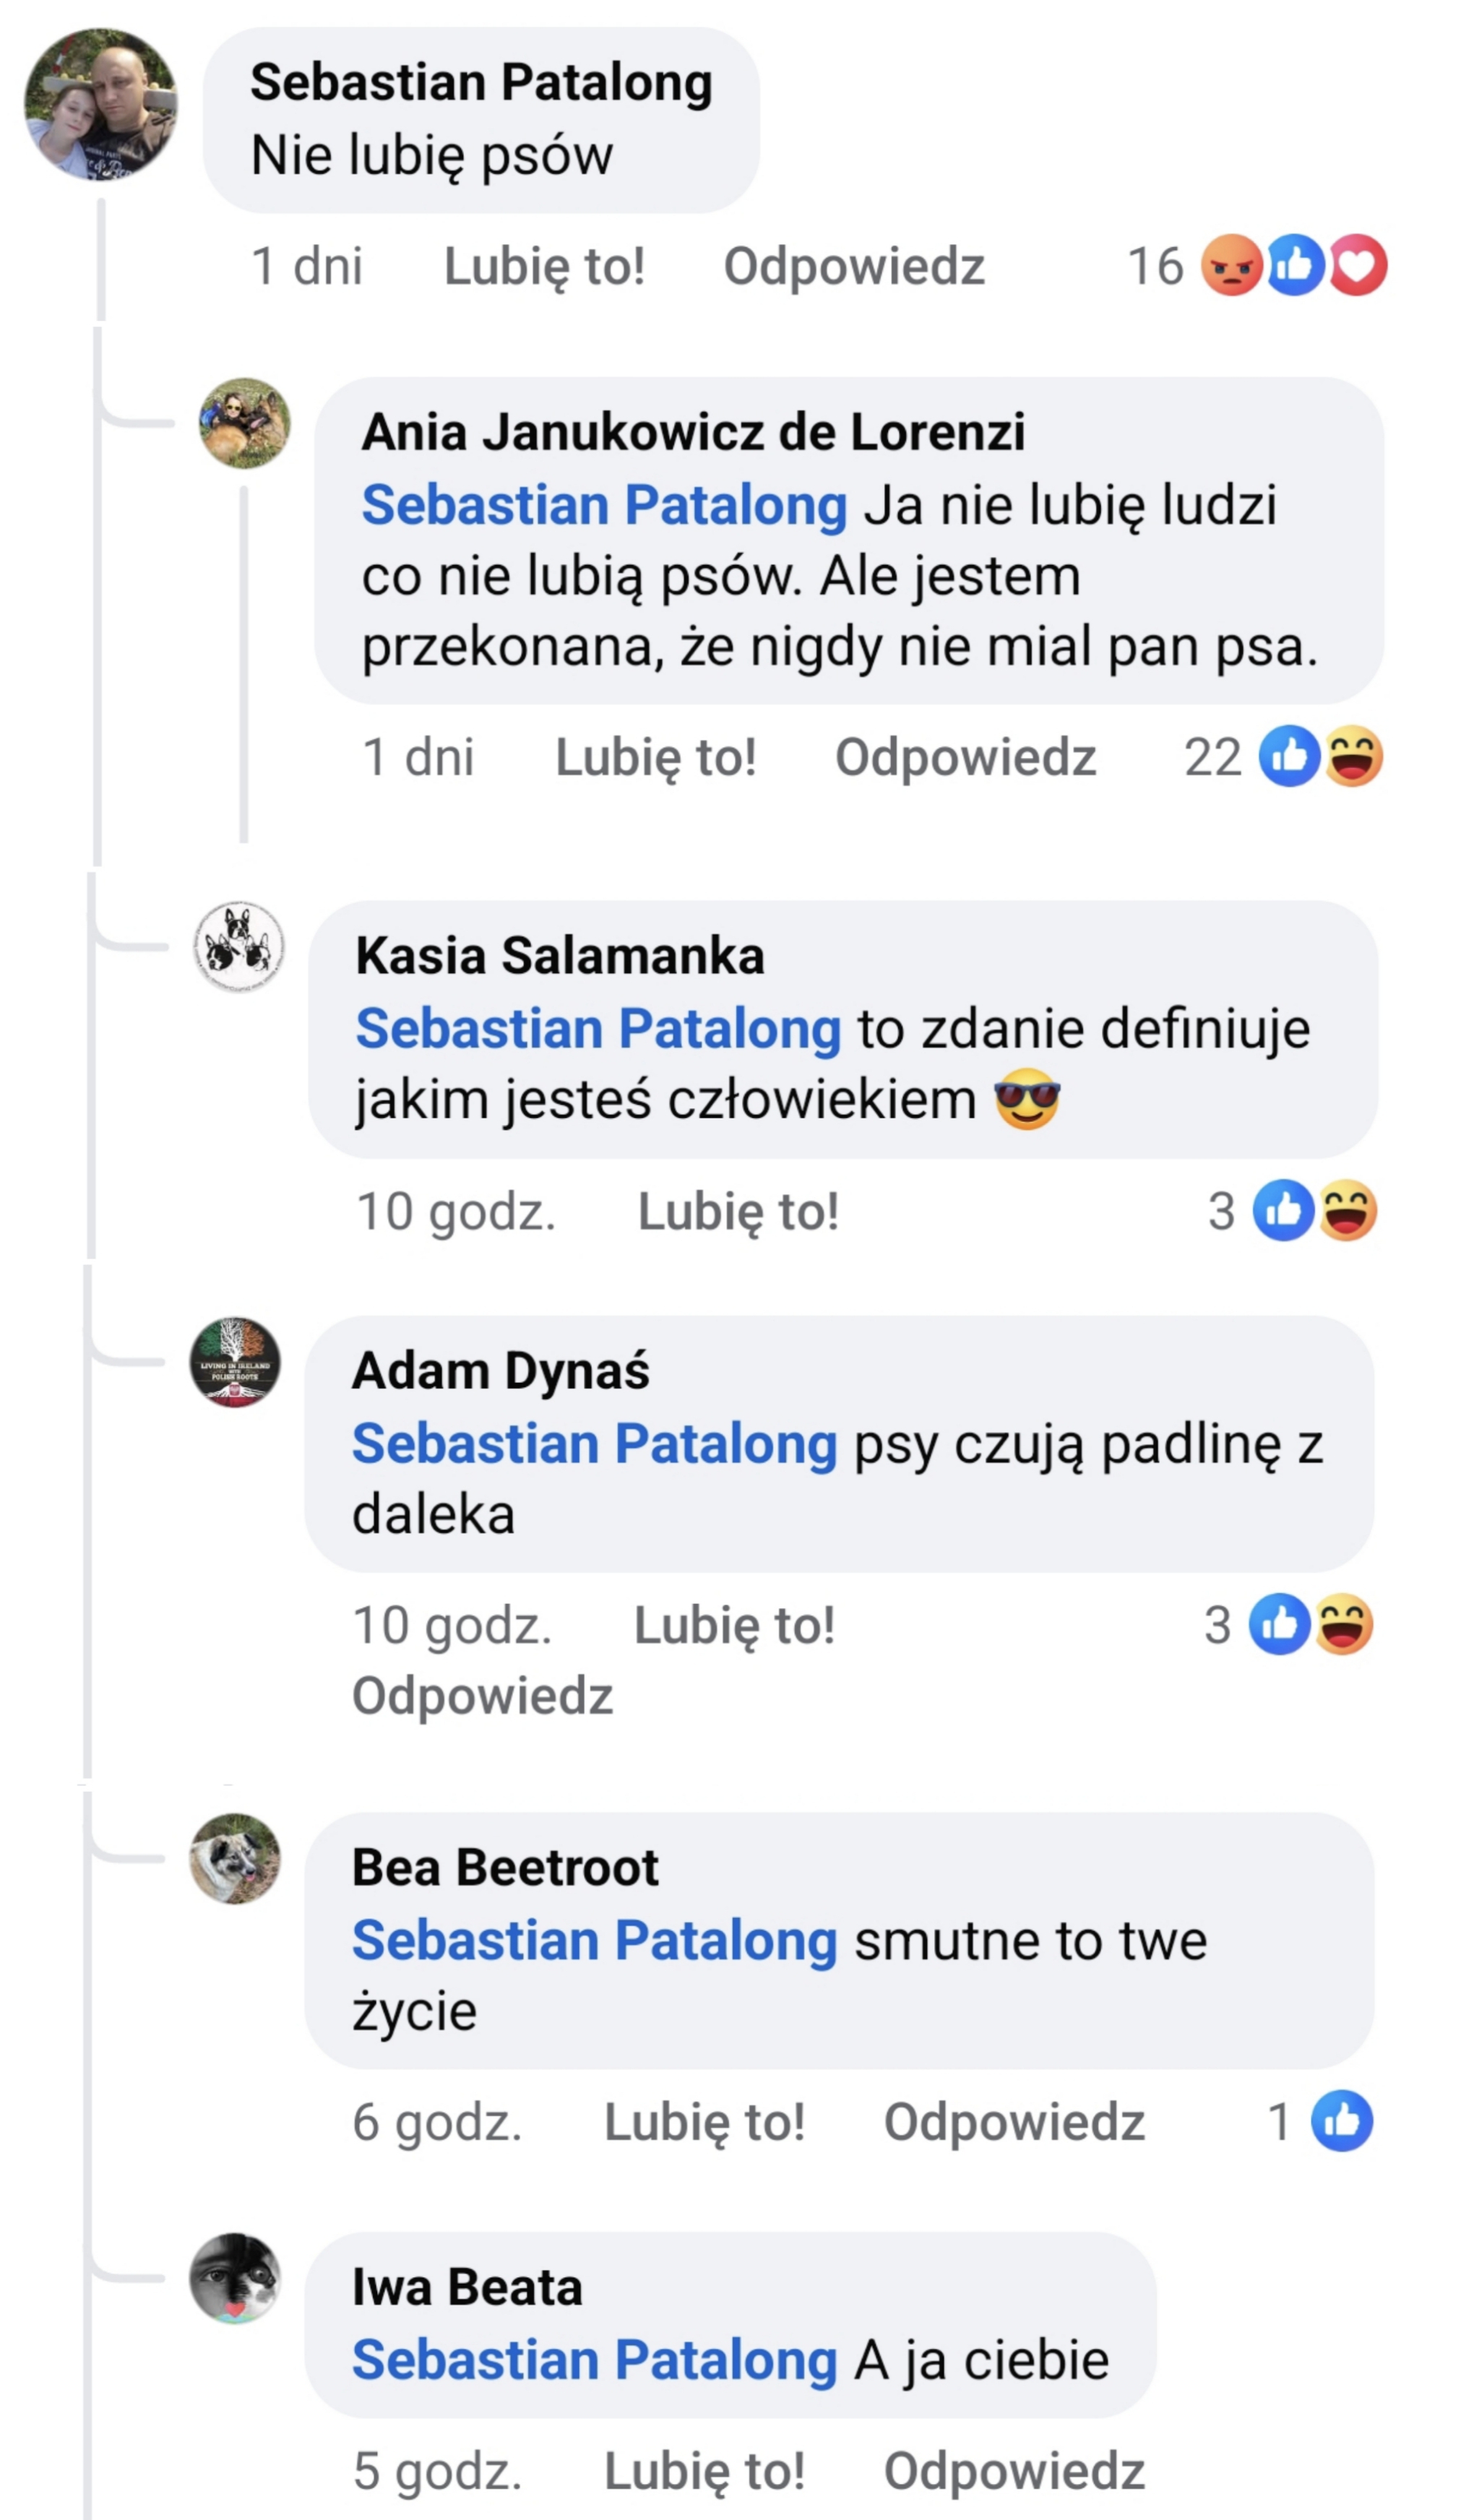The width and height of the screenshot is (1461, 2520).
Task: Open Bea Beetroot's profile avatar
Action: [x=235, y=1858]
